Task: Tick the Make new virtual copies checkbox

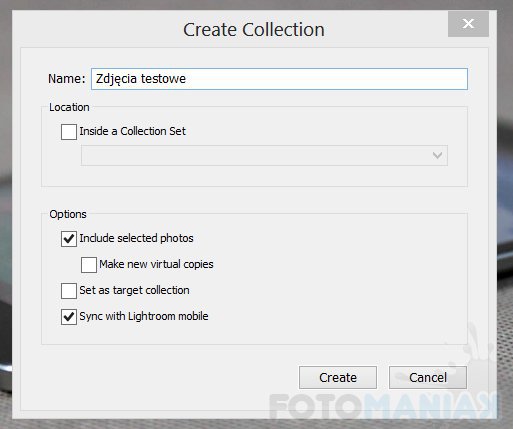Action: 89,265
